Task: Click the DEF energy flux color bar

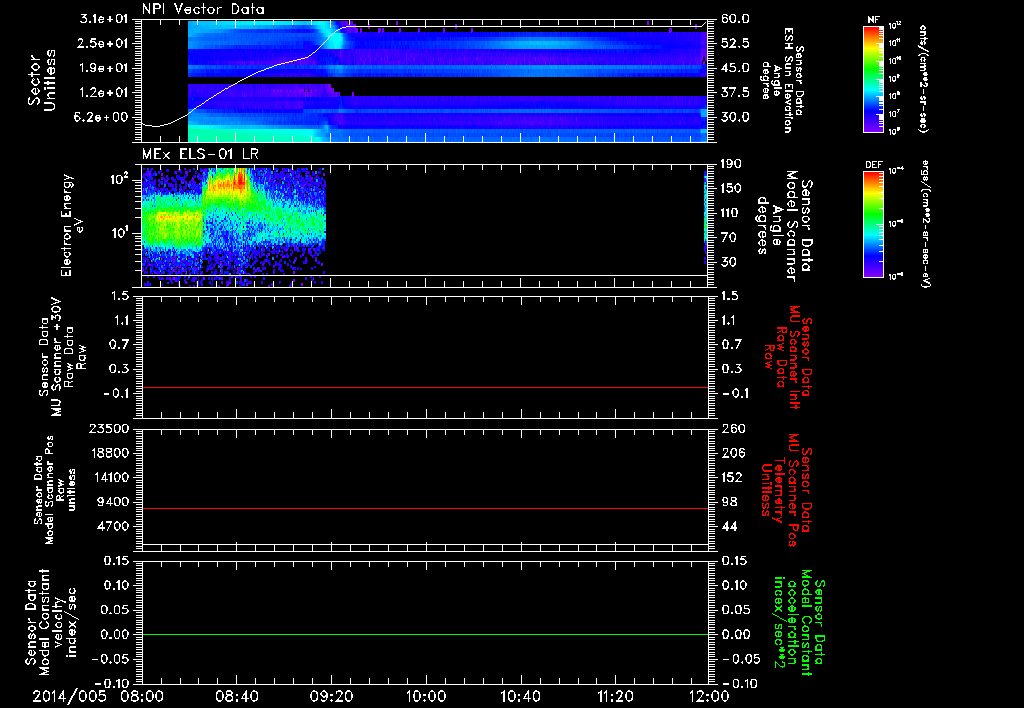Action: [x=873, y=224]
